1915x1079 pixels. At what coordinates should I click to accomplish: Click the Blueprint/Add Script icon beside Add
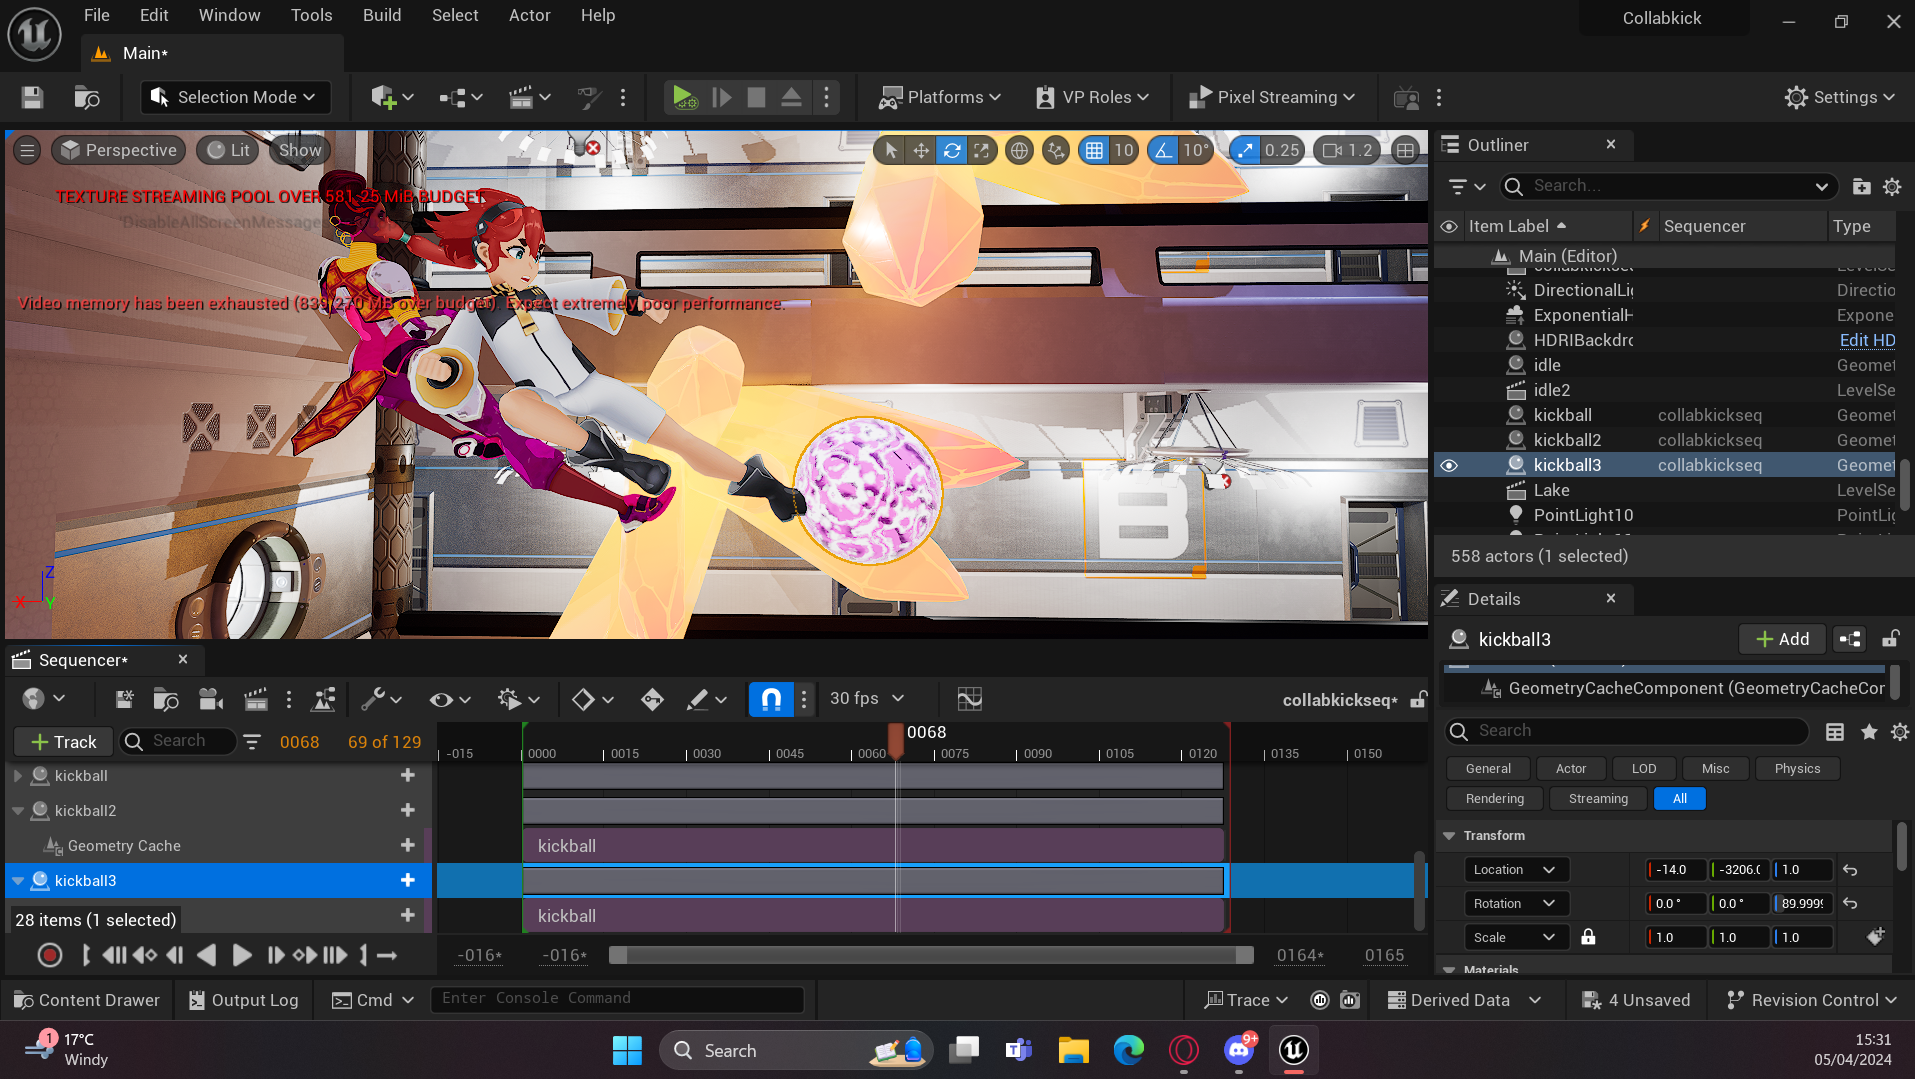coord(1850,639)
